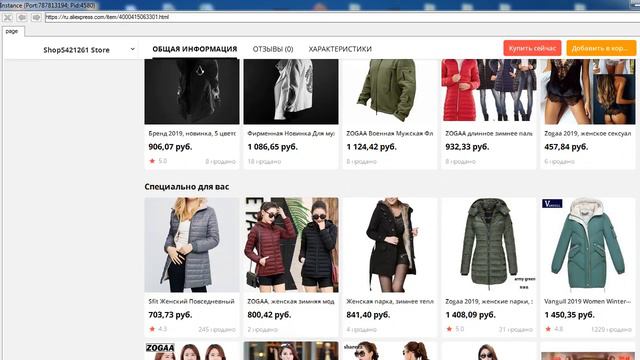
Task: Open the gray quilted coat thumbnail
Action: click(x=192, y=245)
